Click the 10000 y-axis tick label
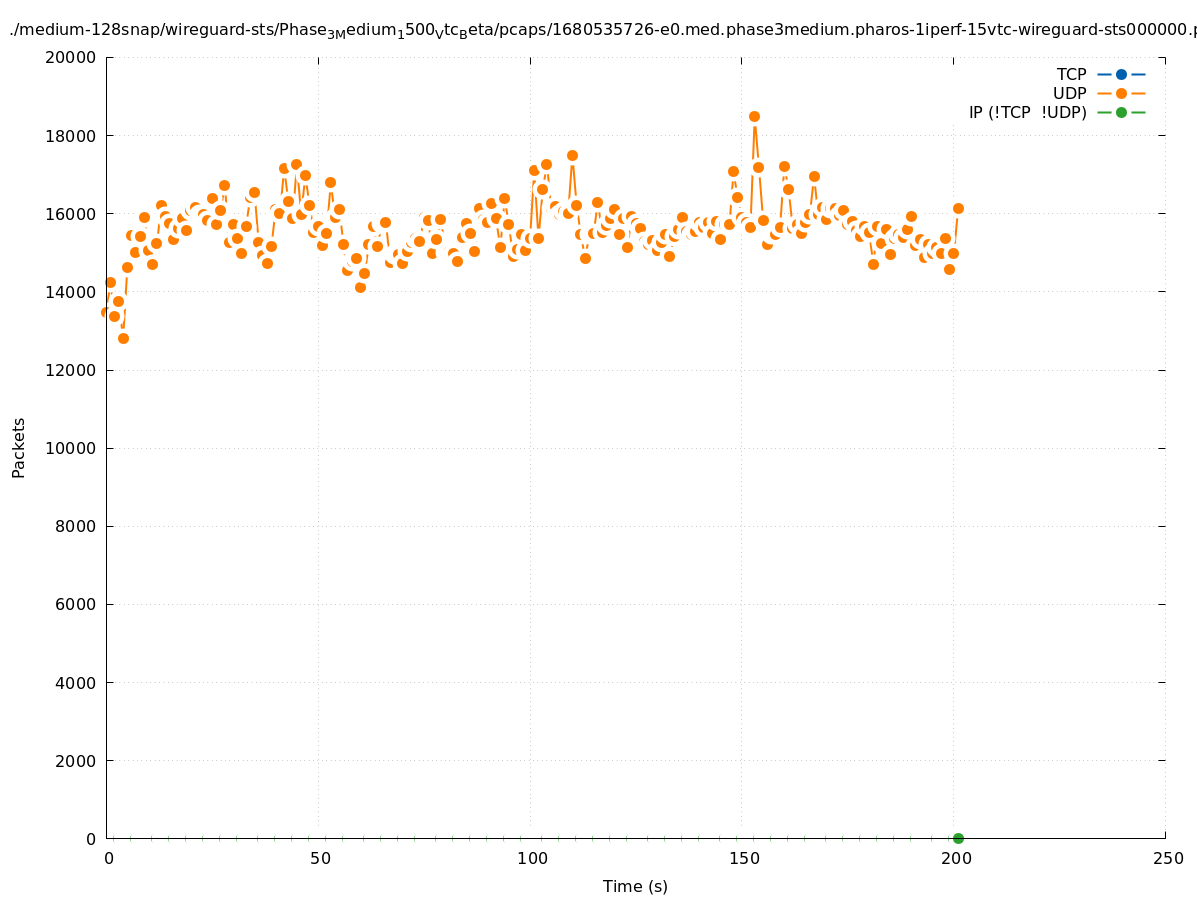This screenshot has width=1197, height=900. [72, 448]
